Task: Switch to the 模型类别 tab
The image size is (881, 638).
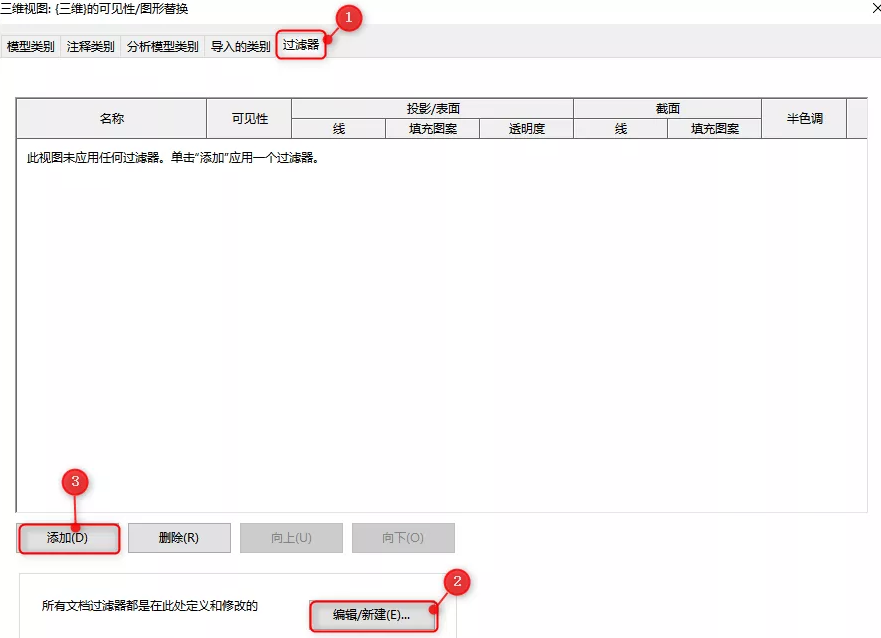Action: (30, 45)
